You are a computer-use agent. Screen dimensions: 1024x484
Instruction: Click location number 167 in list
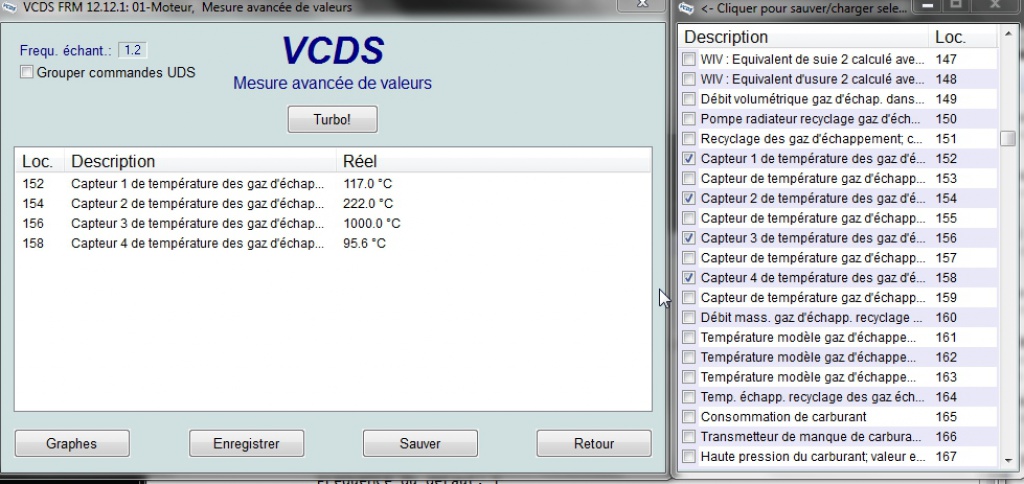[946, 457]
